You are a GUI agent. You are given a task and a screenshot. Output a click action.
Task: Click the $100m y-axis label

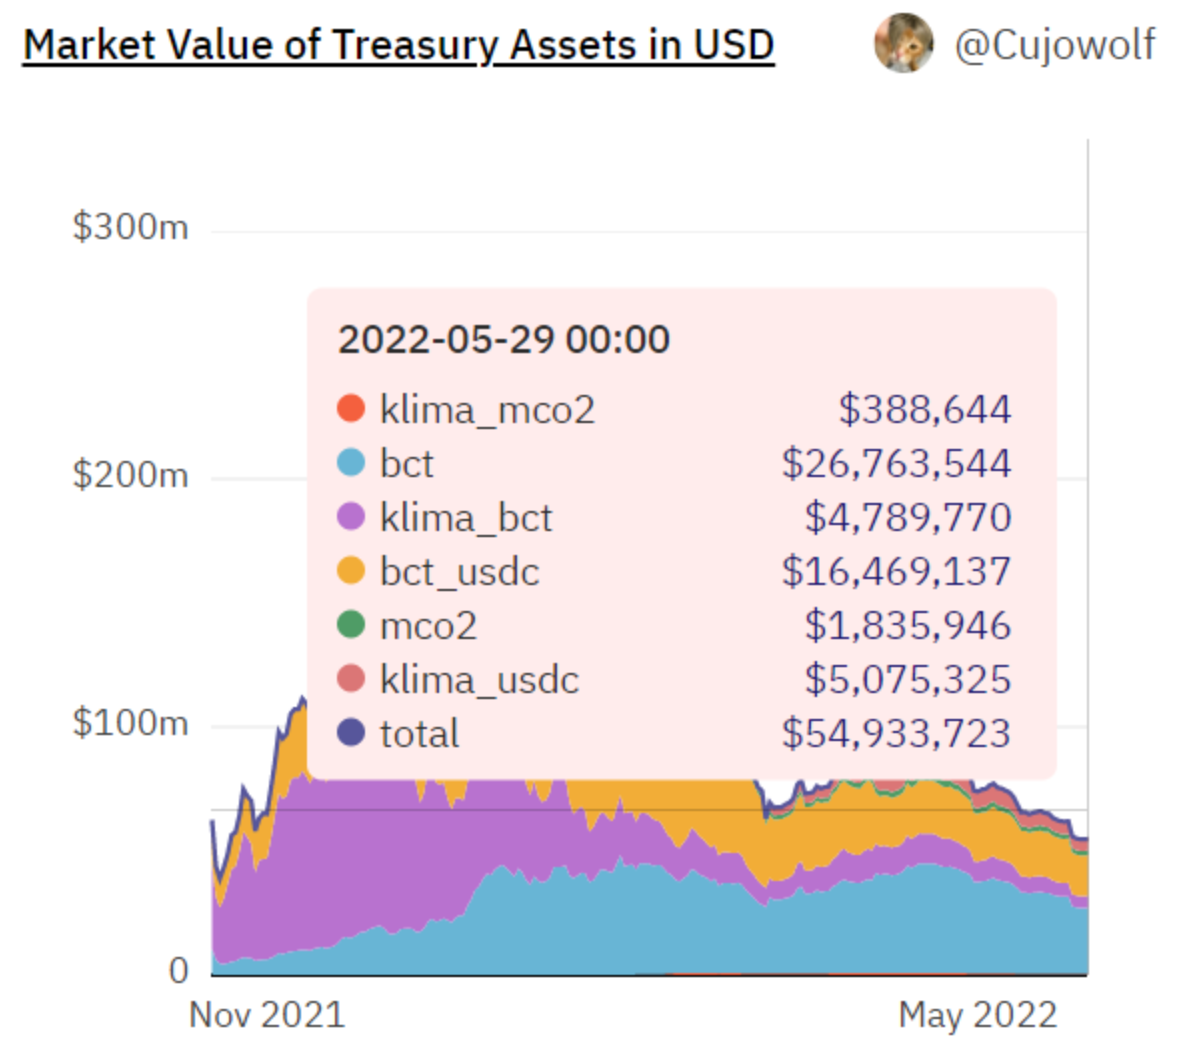130,722
